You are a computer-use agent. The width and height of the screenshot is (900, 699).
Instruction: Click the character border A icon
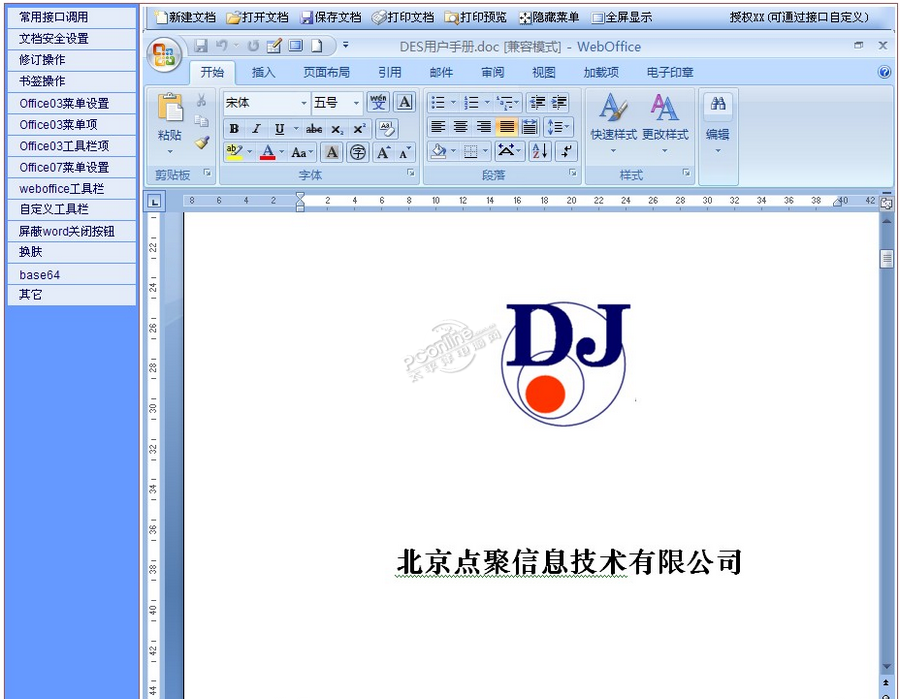pos(405,102)
